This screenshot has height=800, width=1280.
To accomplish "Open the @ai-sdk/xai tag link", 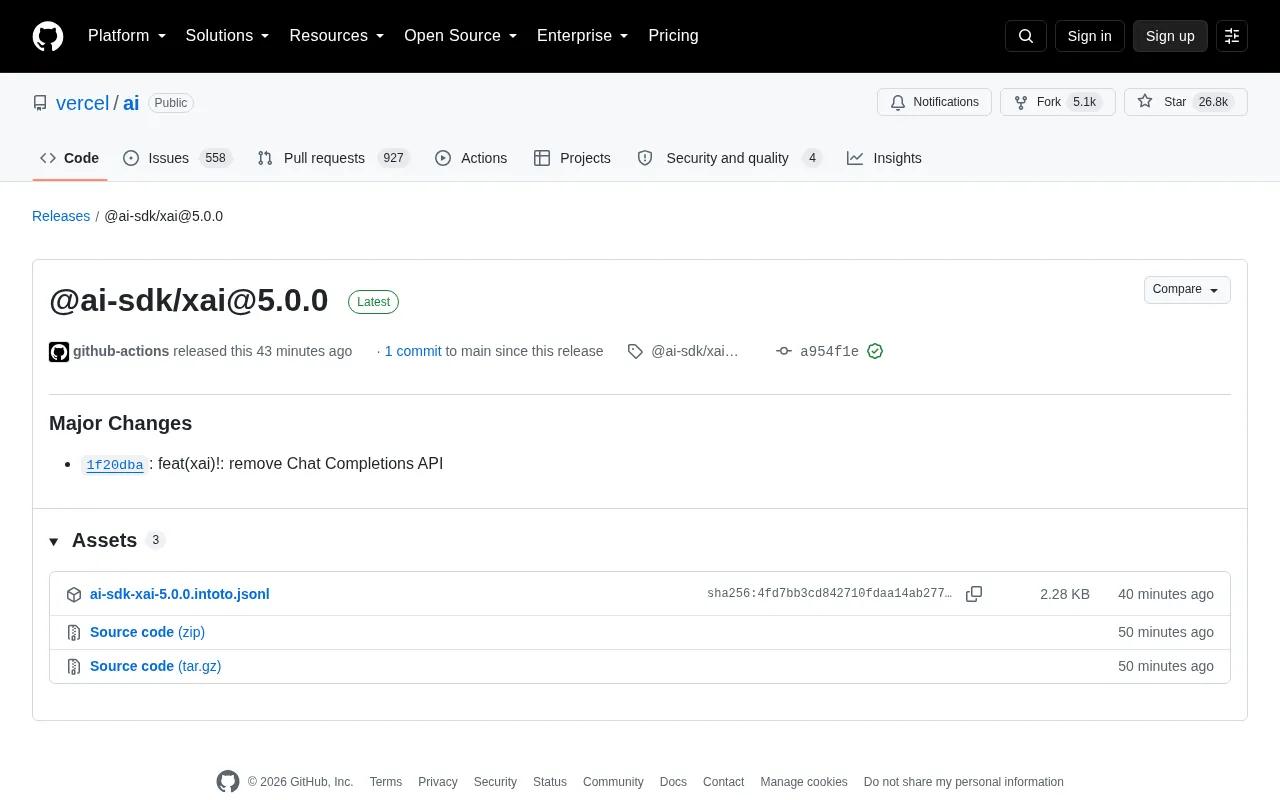I will pos(694,351).
